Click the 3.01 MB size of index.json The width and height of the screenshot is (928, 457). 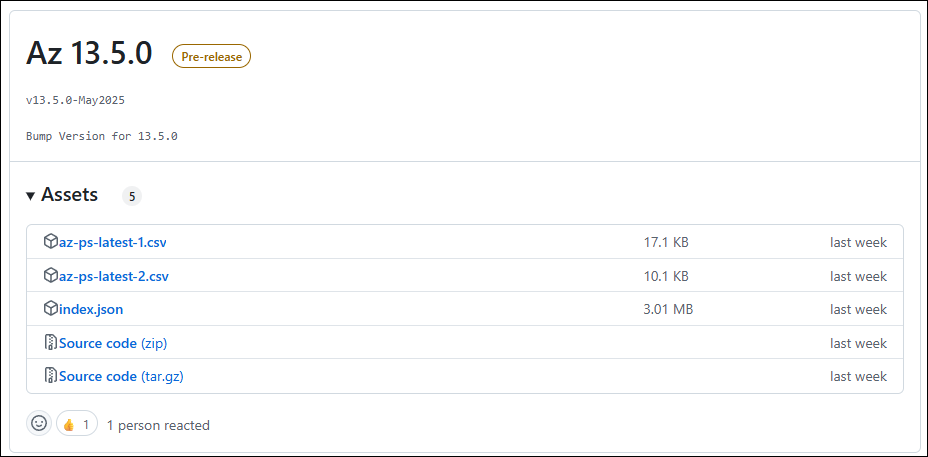pos(668,309)
